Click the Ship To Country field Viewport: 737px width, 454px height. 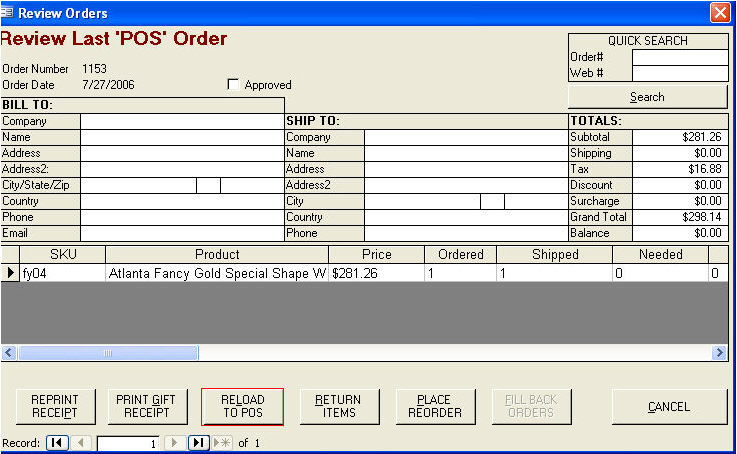click(x=466, y=217)
